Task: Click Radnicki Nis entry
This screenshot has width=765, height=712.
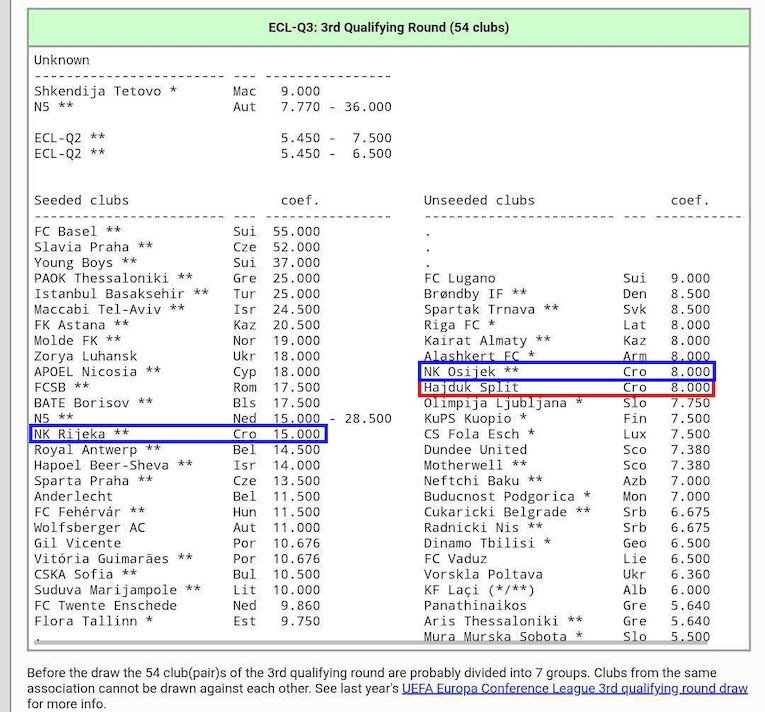Action: (x=567, y=528)
